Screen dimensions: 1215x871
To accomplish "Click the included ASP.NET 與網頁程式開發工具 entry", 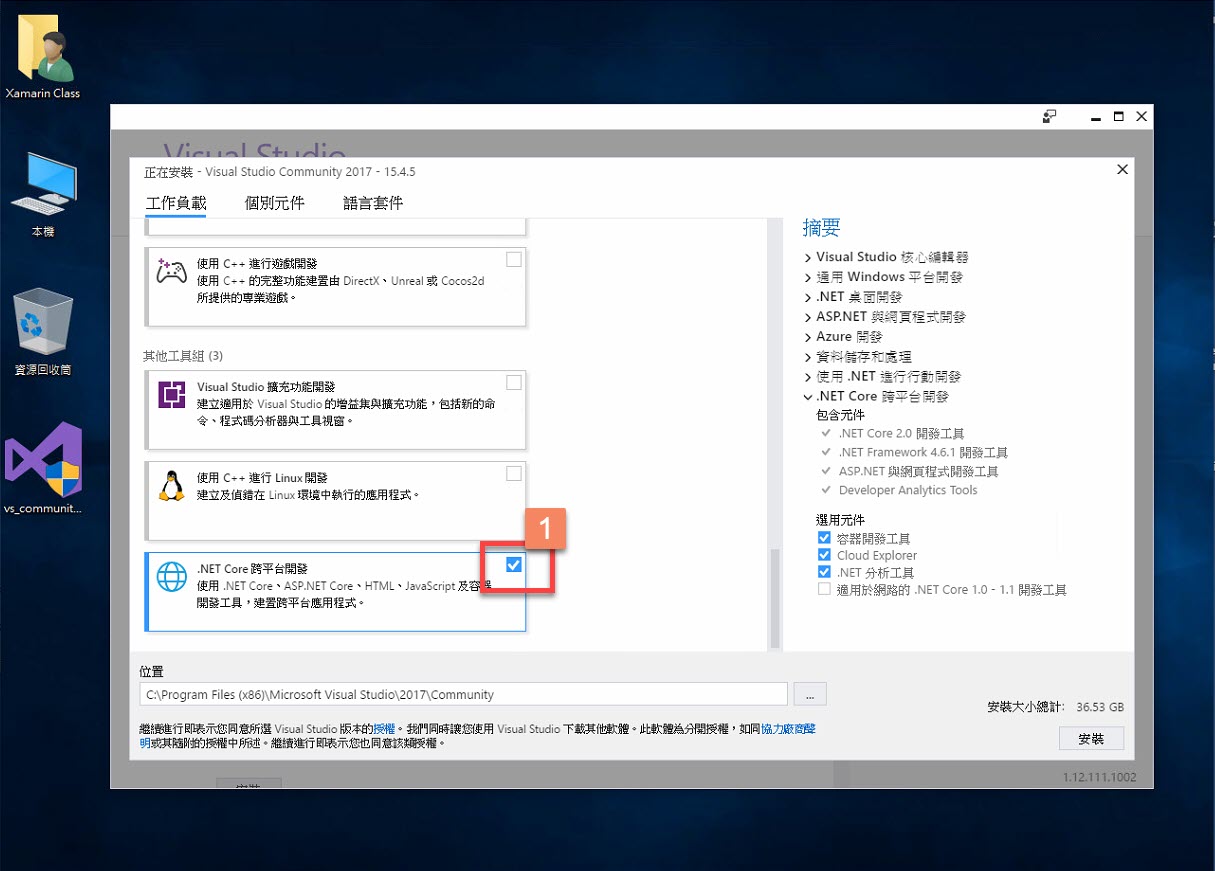I will 918,472.
